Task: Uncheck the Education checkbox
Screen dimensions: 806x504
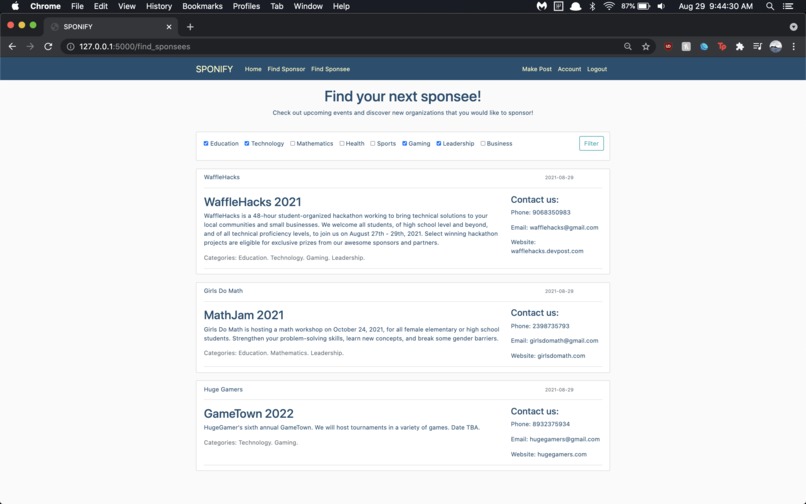Action: pyautogui.click(x=206, y=143)
